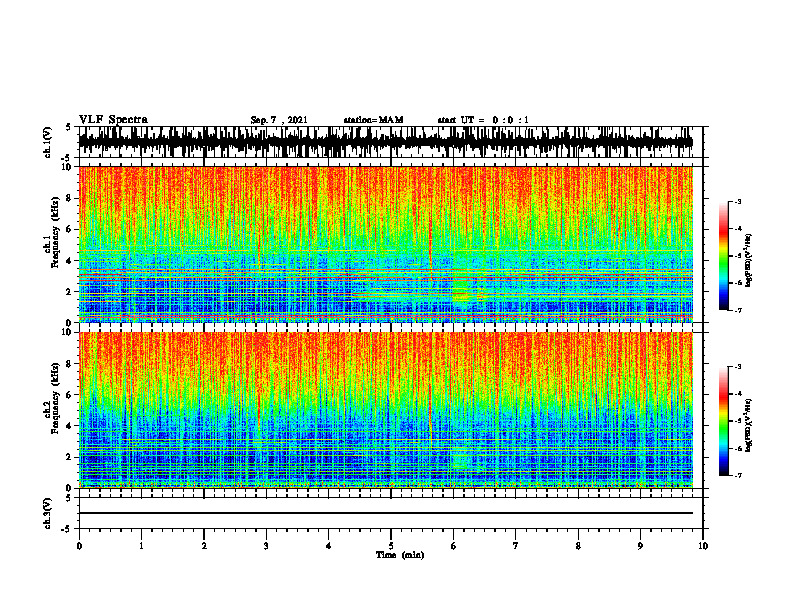Click the ch.2 color scale bar
This screenshot has width=792, height=612.
tap(724, 421)
